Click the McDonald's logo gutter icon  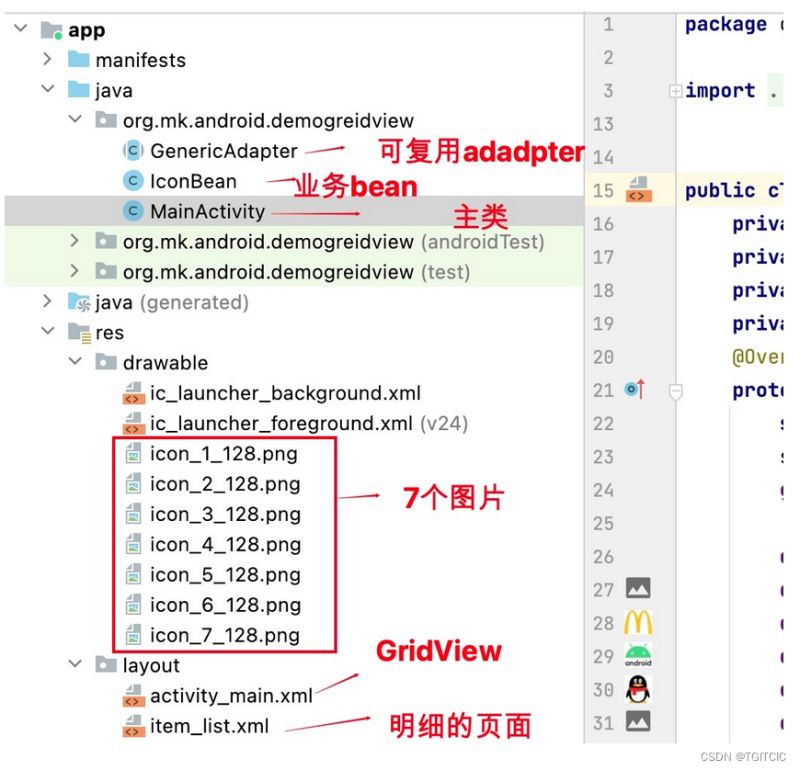tap(638, 624)
